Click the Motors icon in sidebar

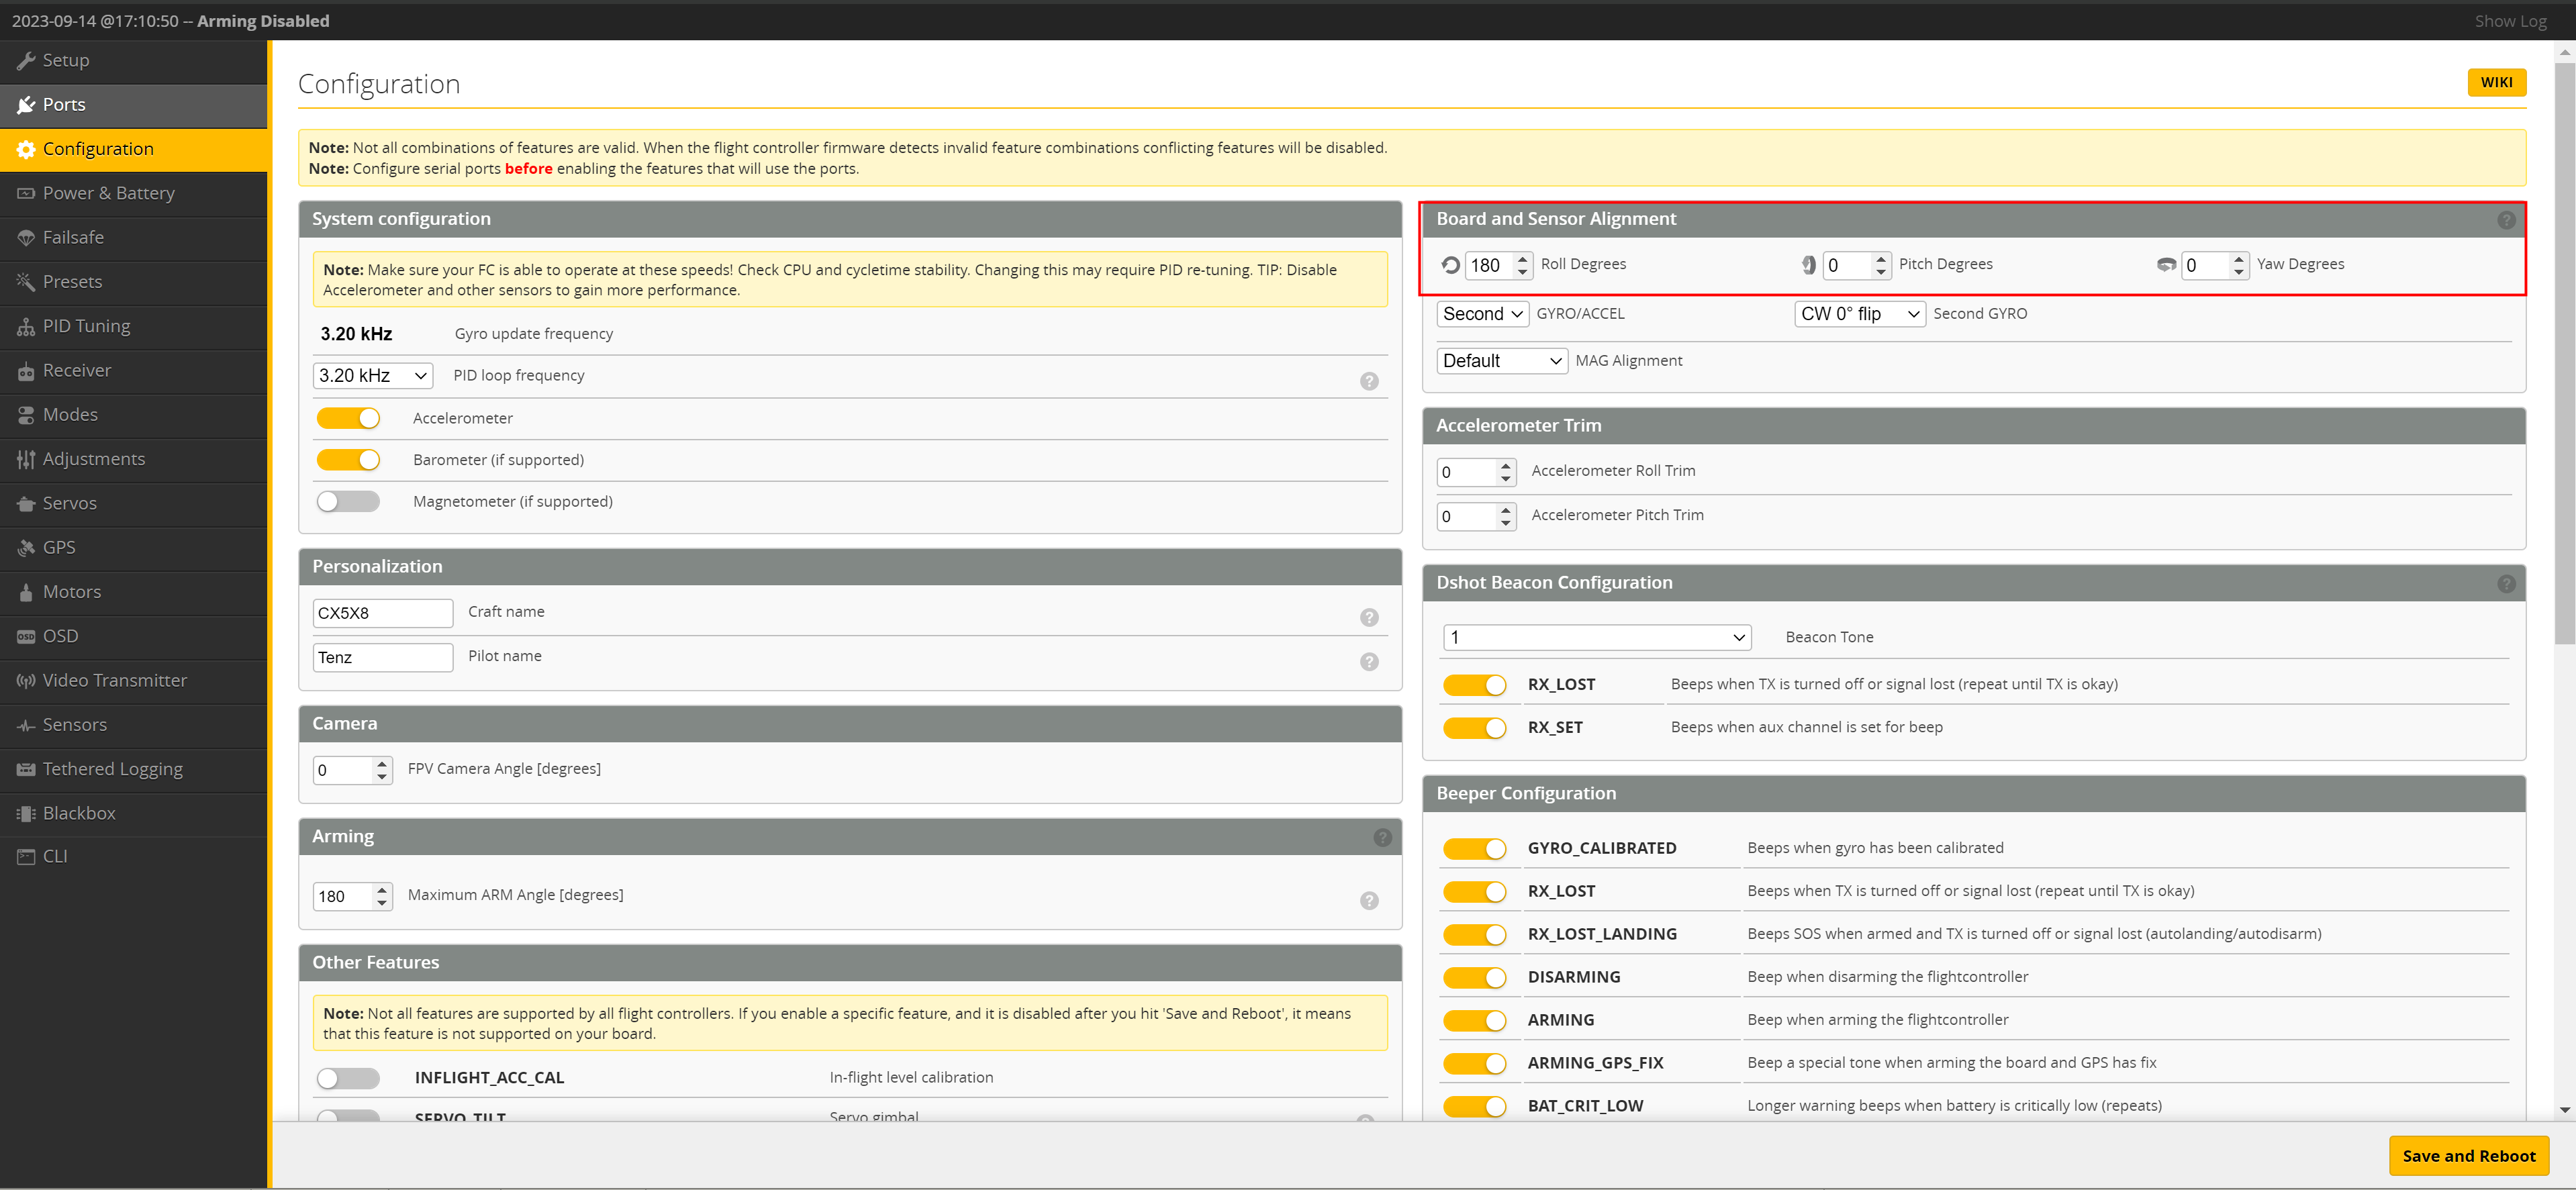[26, 592]
